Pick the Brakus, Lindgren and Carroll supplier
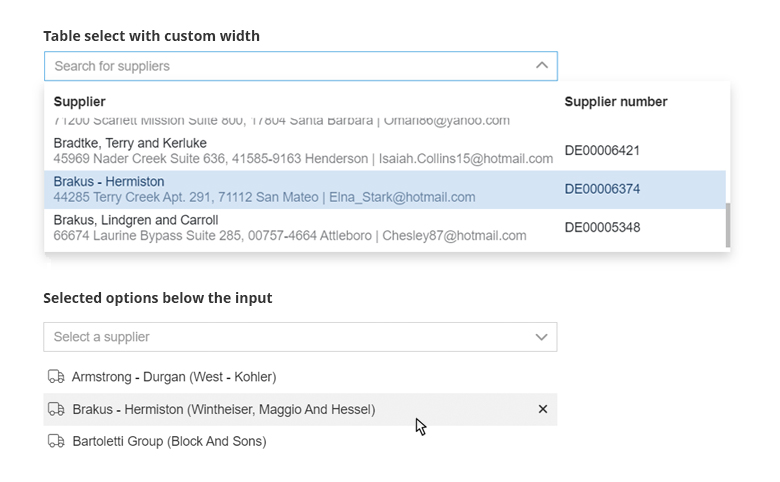The width and height of the screenshot is (780, 482). tap(385, 228)
